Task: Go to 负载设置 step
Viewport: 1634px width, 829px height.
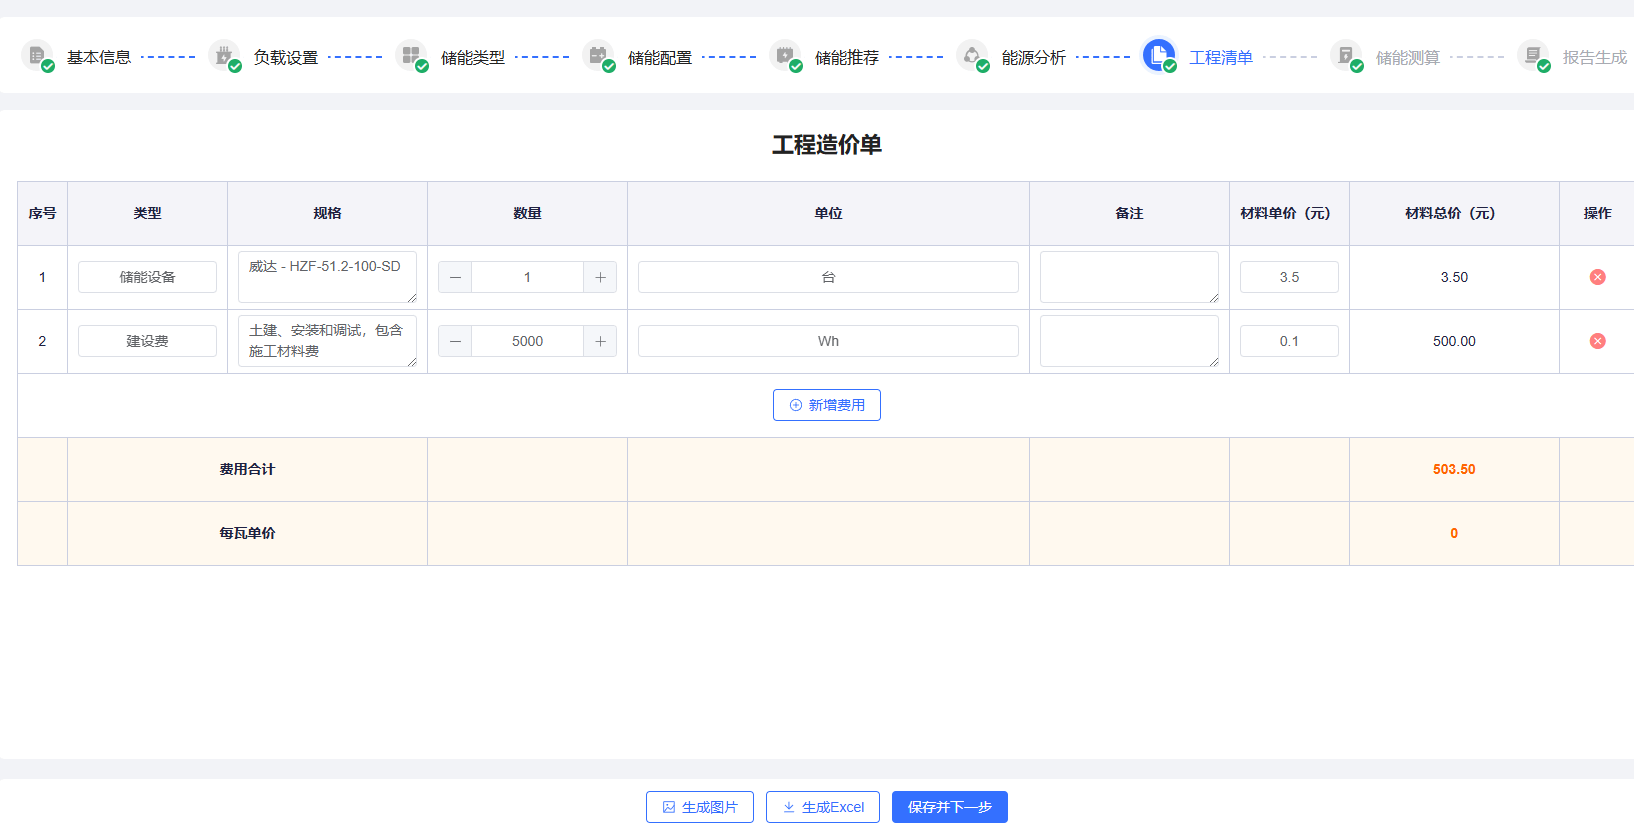Action: pyautogui.click(x=286, y=58)
